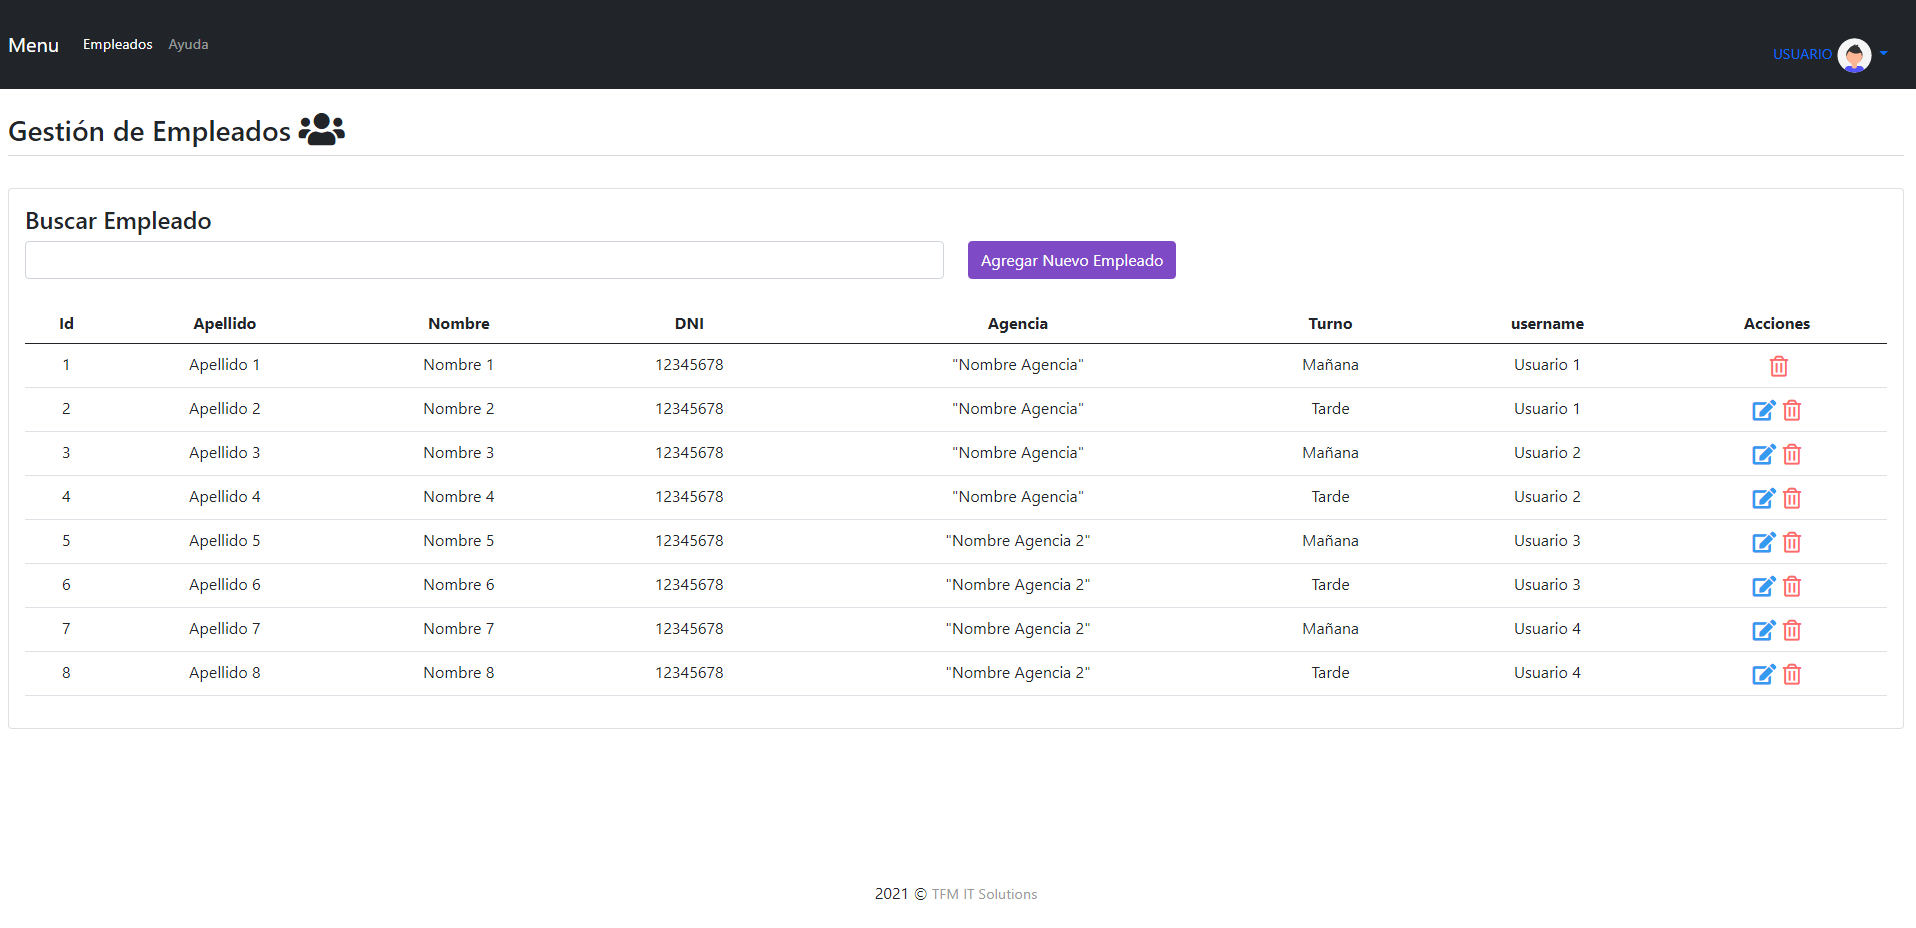Image resolution: width=1916 pixels, height=928 pixels.
Task: Open edit form for Apellido 4
Action: click(x=1763, y=498)
